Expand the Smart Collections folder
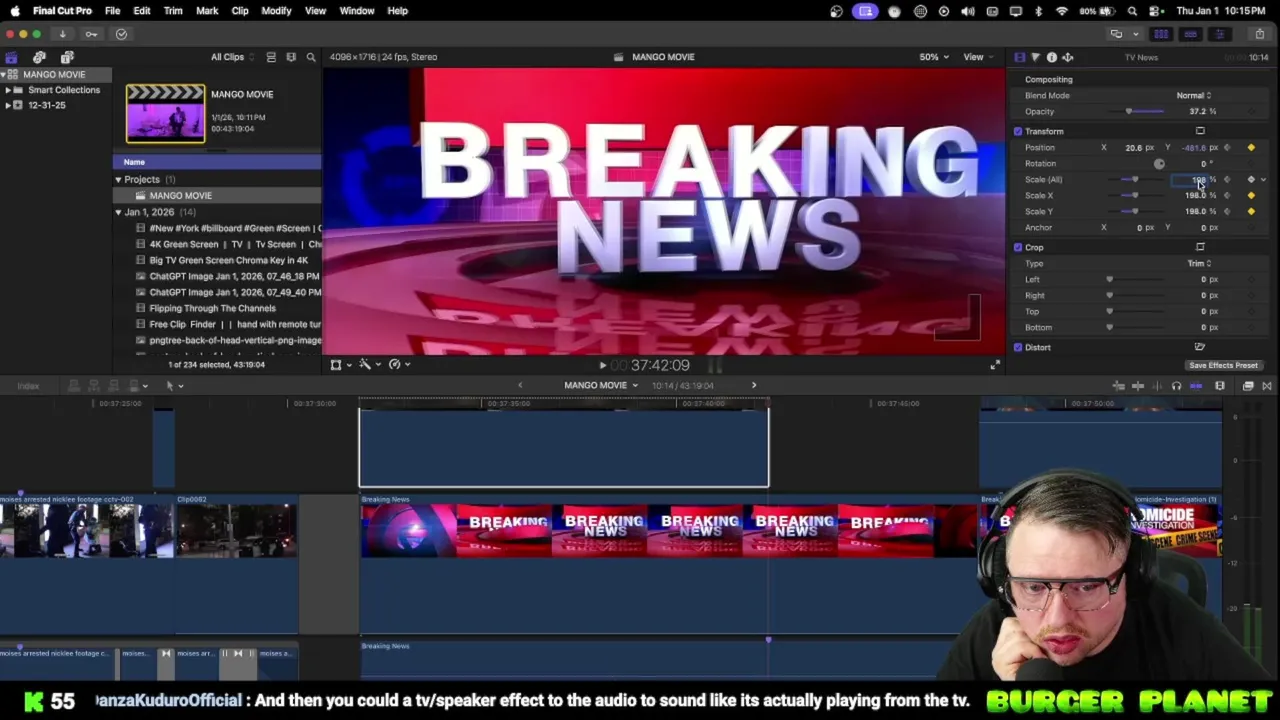This screenshot has width=1280, height=720. click(x=8, y=90)
